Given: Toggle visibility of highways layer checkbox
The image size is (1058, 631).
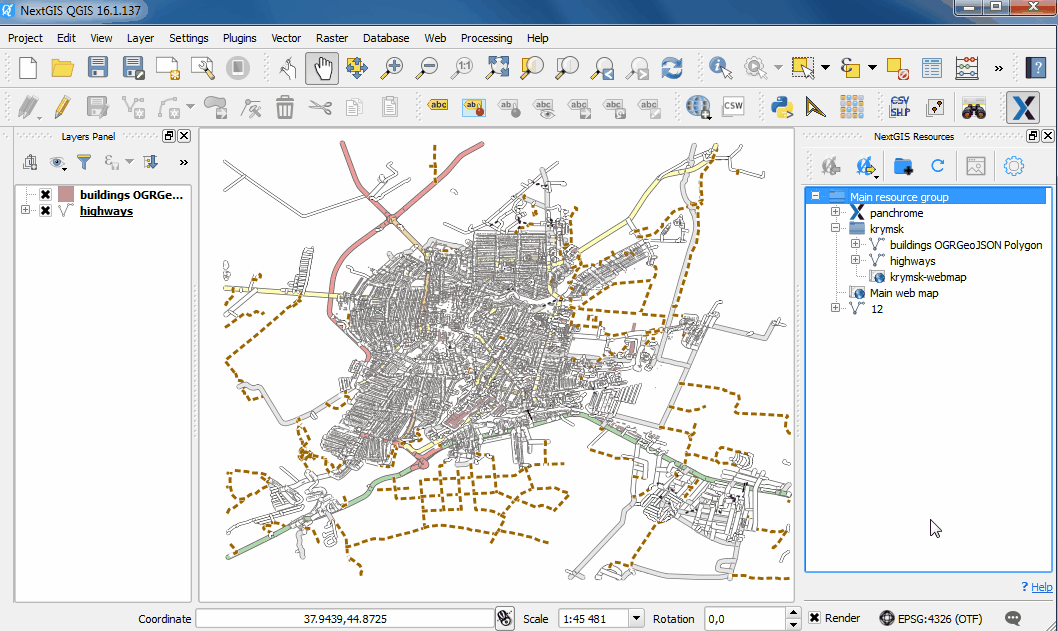Looking at the screenshot, I should [45, 211].
